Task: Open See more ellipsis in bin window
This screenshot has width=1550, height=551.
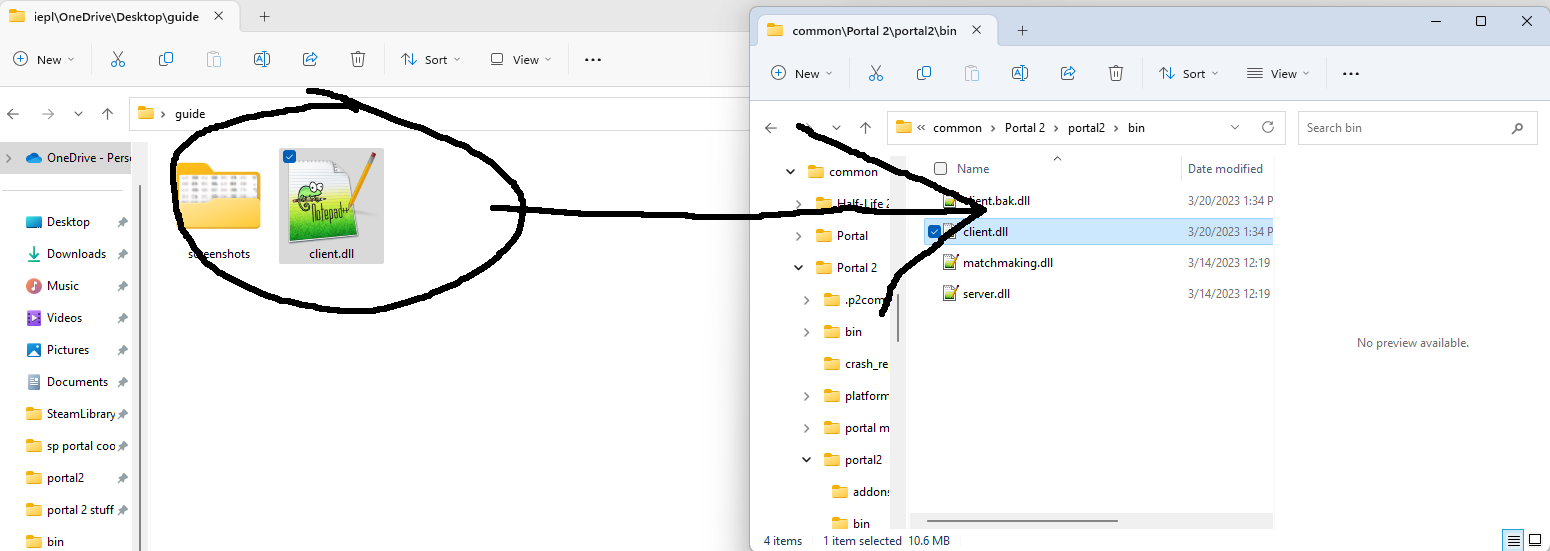Action: [x=1351, y=74]
